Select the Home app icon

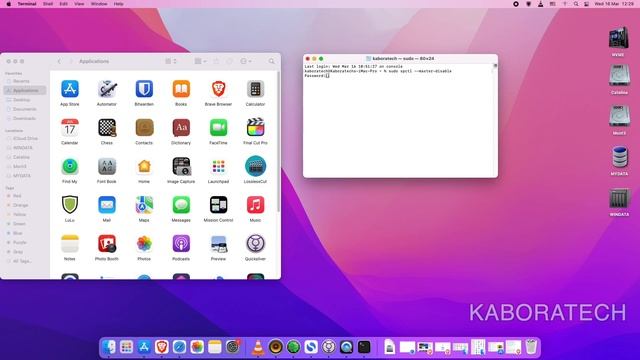point(144,167)
